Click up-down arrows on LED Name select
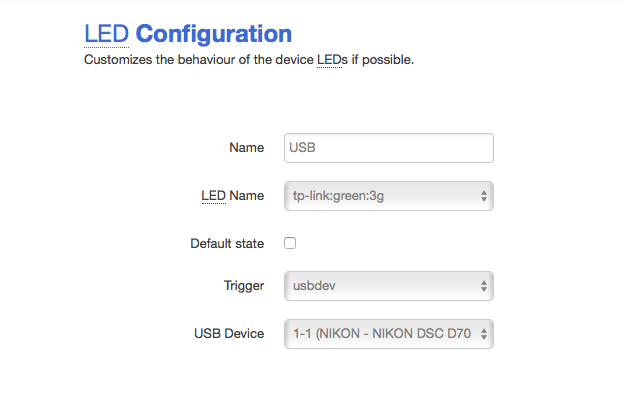This screenshot has height=414, width=624. (x=484, y=196)
